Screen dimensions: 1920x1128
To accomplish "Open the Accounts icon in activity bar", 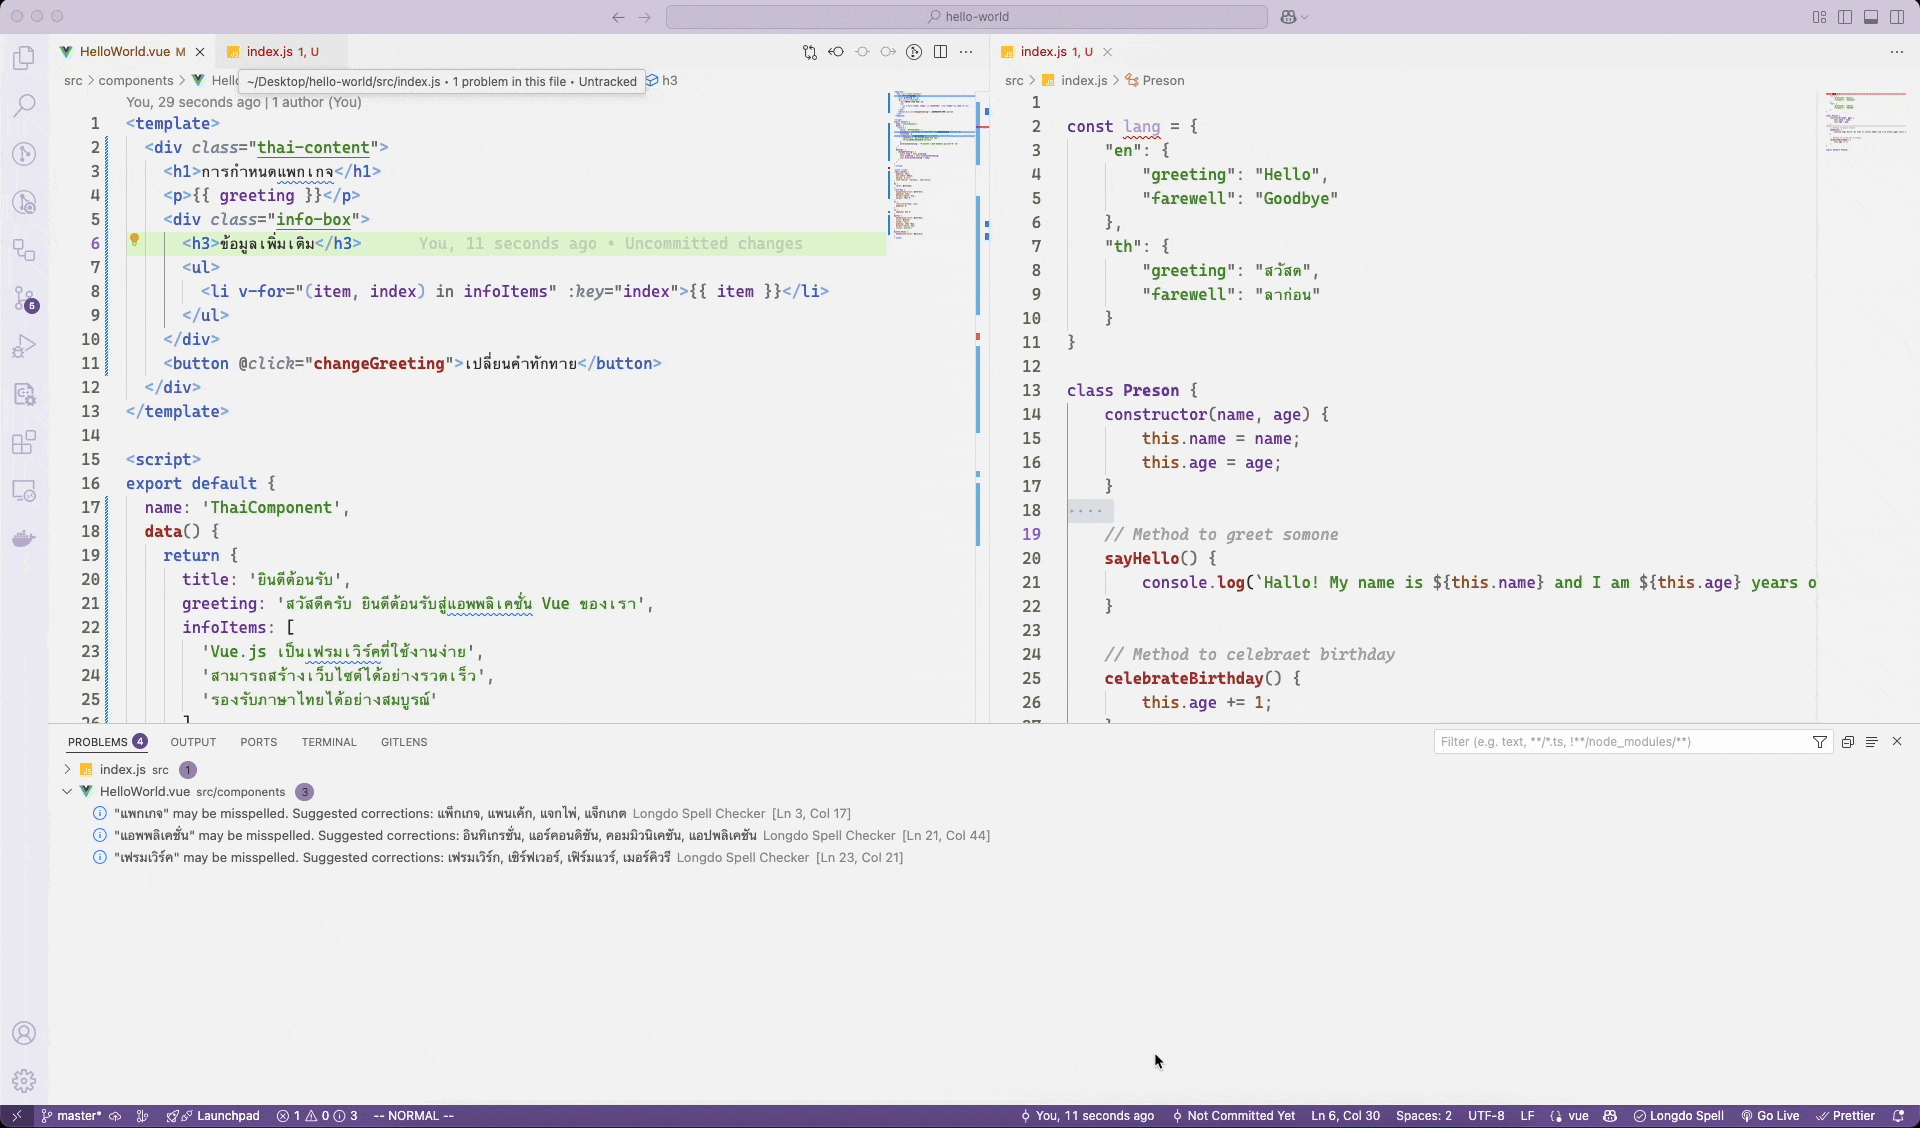I will [x=24, y=1033].
